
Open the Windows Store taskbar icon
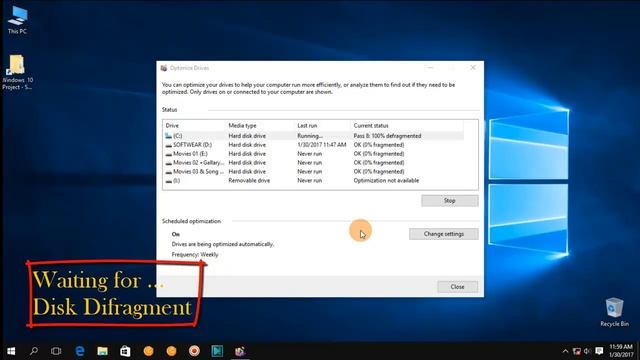(125, 351)
